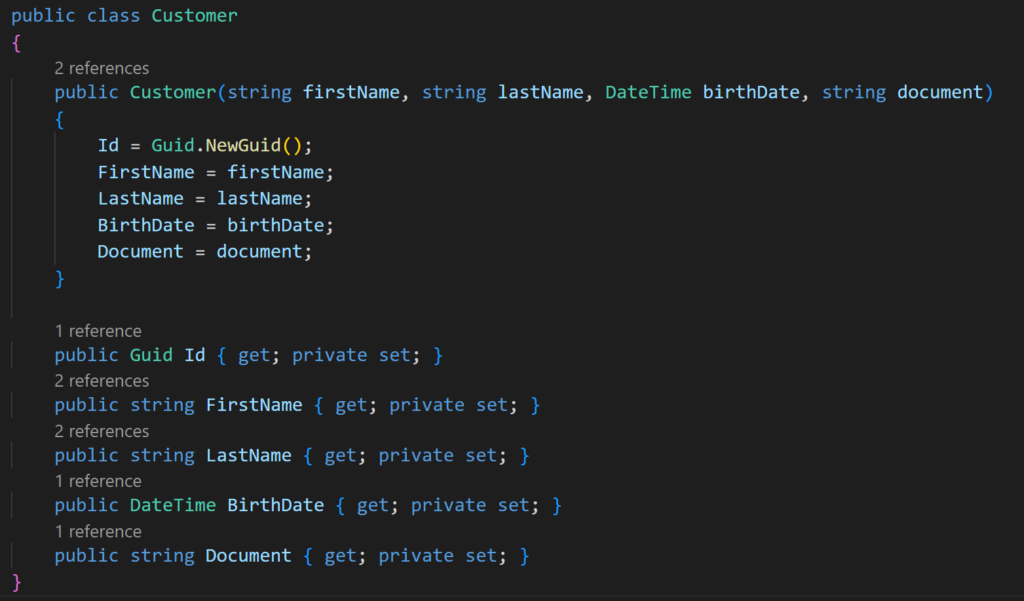Viewport: 1024px width, 601px height.
Task: Click the closing pink brace of the Customer class
Action: [x=17, y=581]
